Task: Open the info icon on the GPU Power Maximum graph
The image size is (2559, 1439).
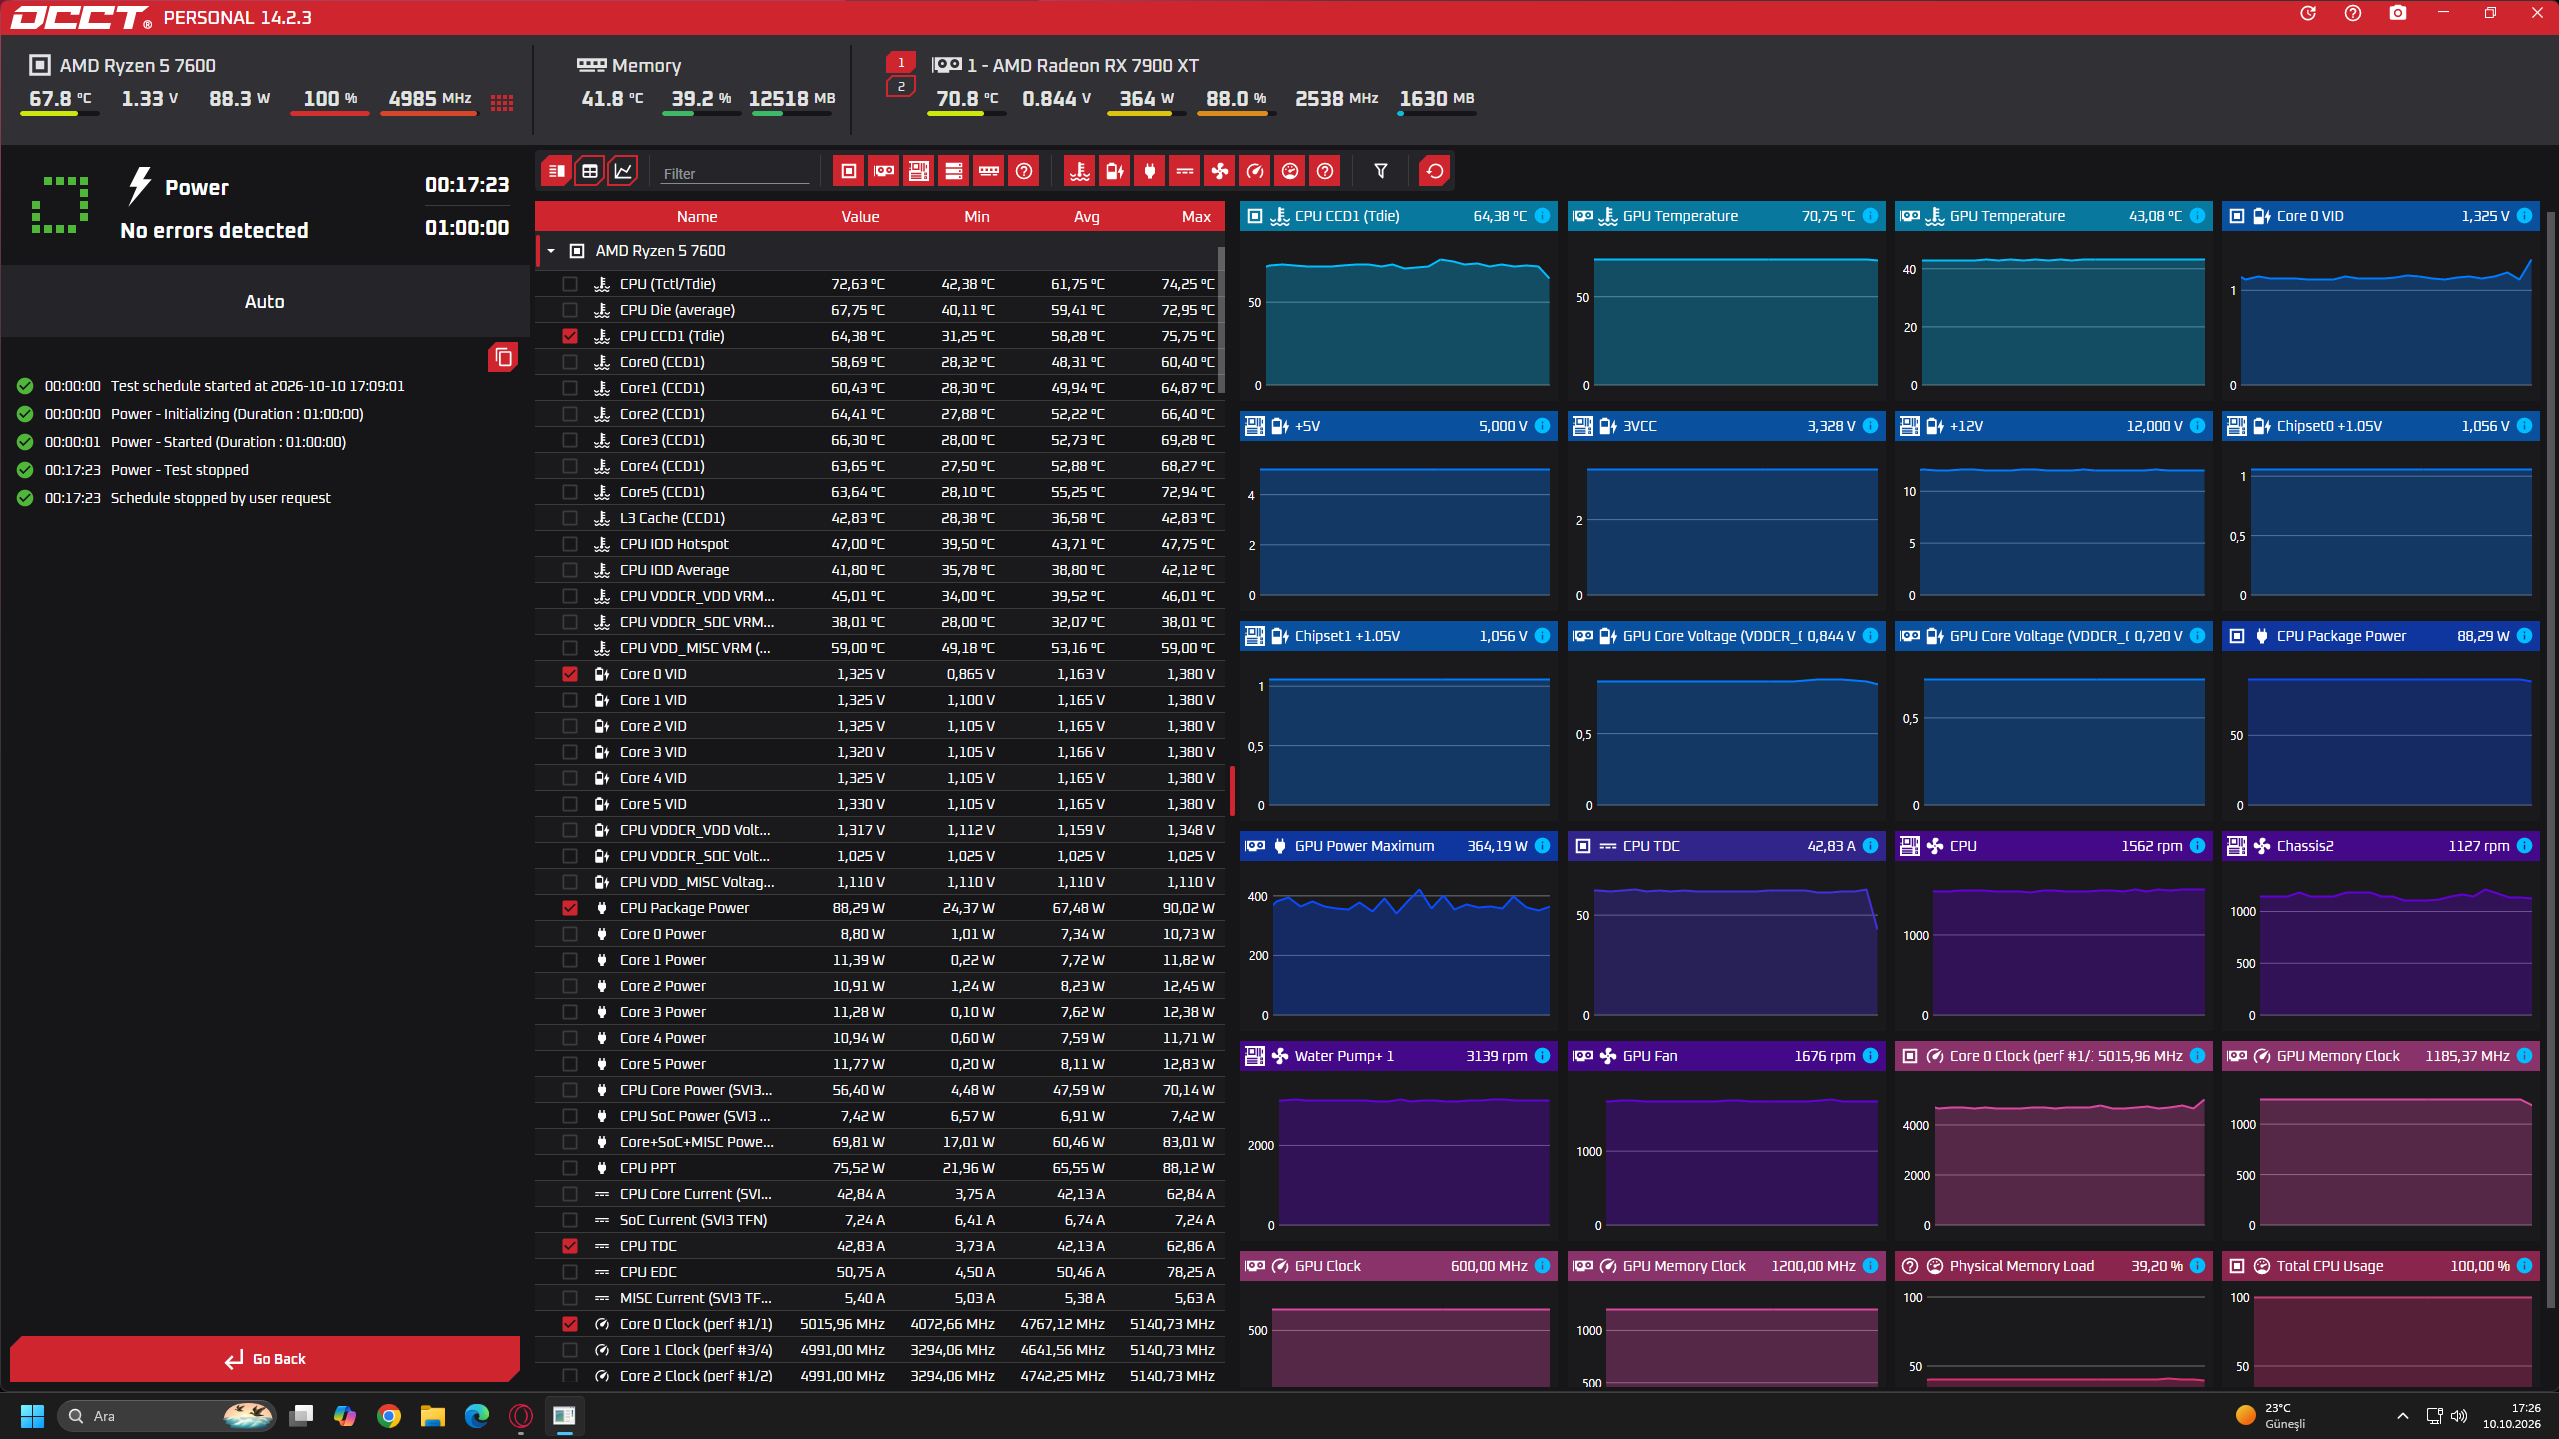Action: 1542,846
